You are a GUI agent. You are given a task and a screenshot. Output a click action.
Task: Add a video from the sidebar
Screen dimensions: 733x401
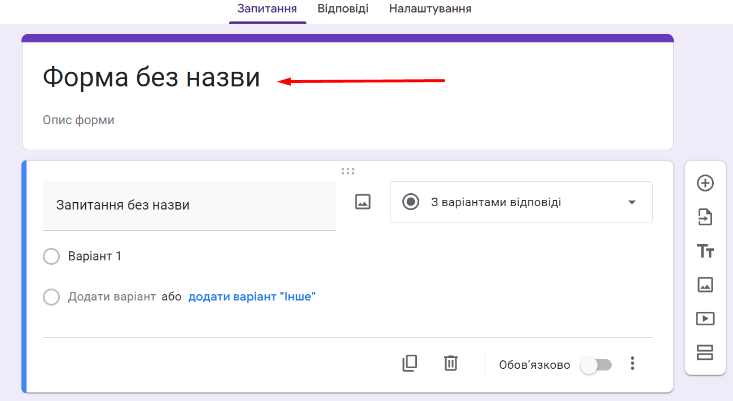click(x=705, y=319)
